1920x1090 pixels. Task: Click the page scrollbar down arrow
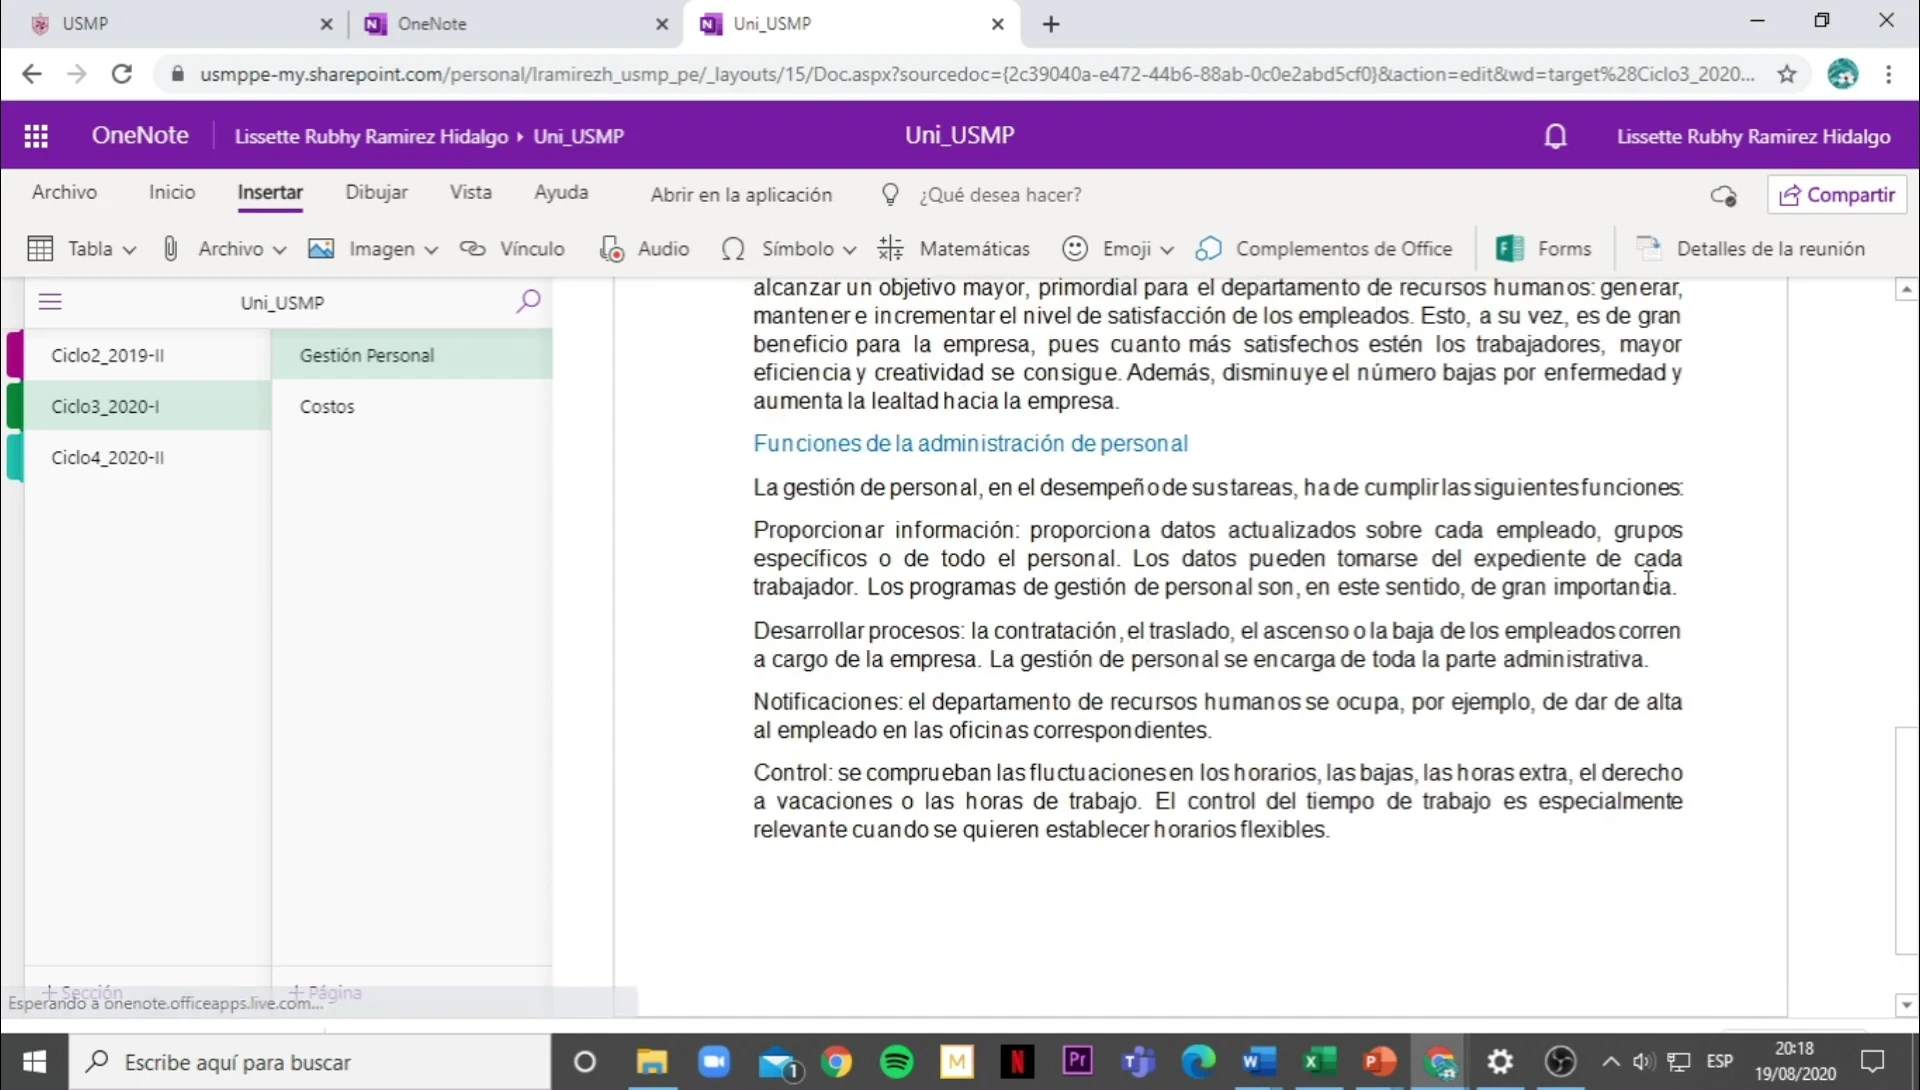click(x=1906, y=1005)
